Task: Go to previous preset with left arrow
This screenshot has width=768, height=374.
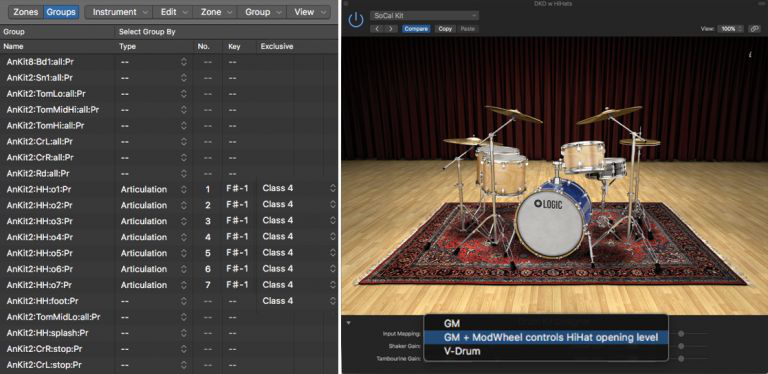Action: click(377, 29)
